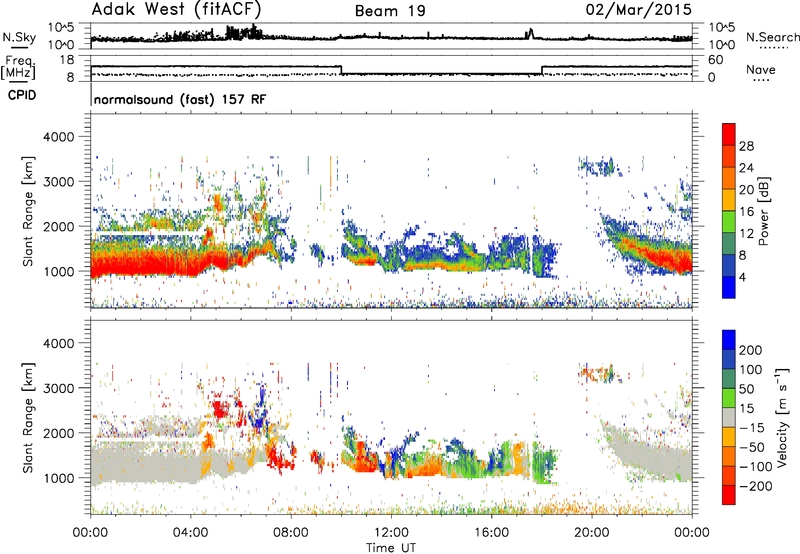The width and height of the screenshot is (800, 554).
Task: Click the 'CPID' label
Action: pos(22,95)
